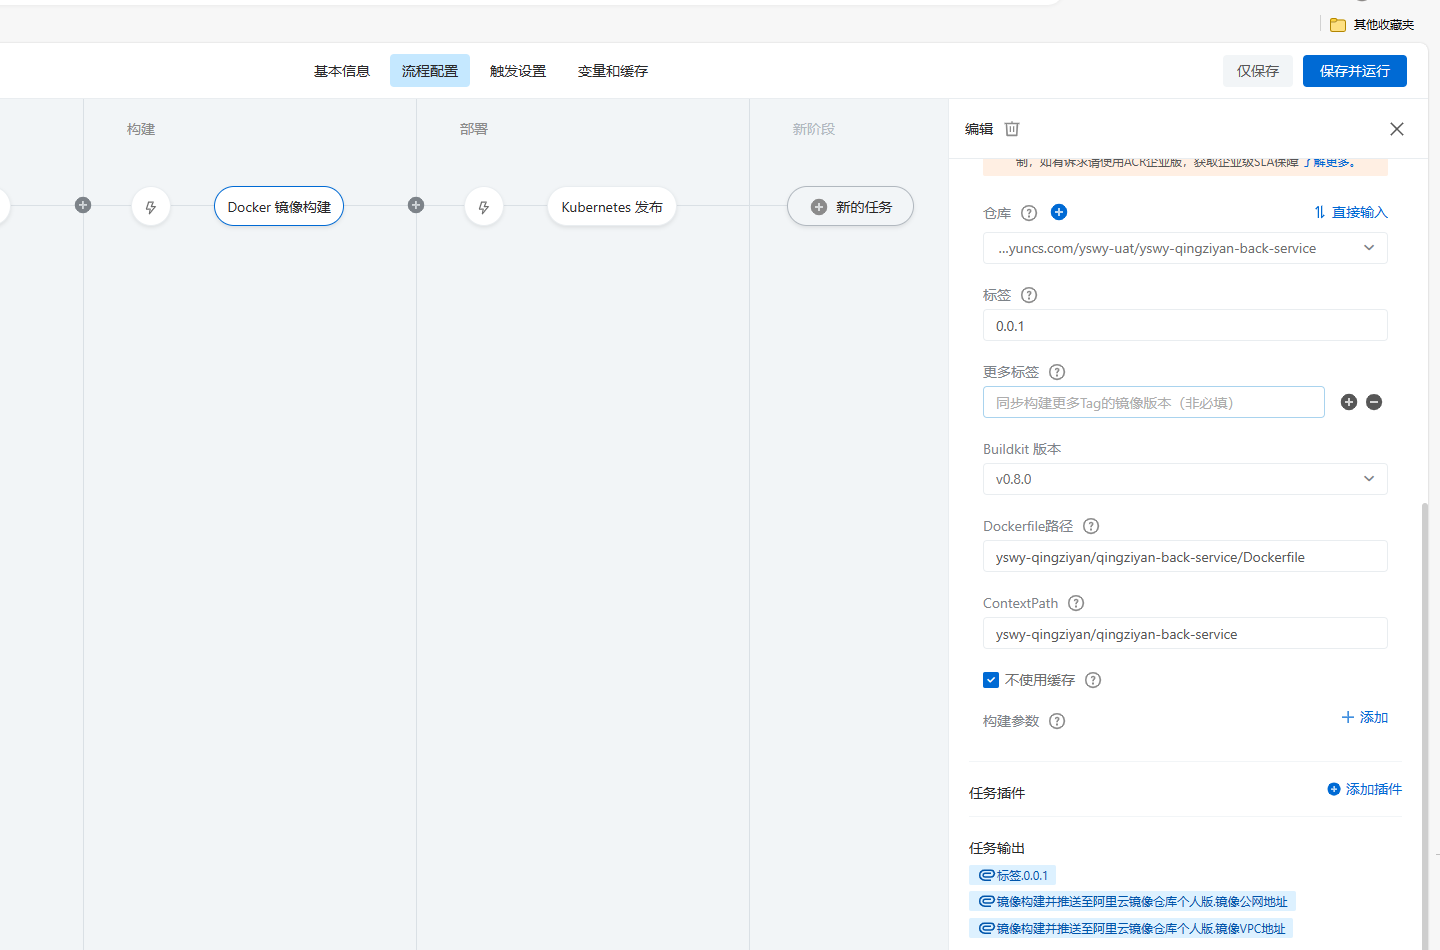Click the 其他收藏夹 bookmarks folder

pyautogui.click(x=1372, y=24)
